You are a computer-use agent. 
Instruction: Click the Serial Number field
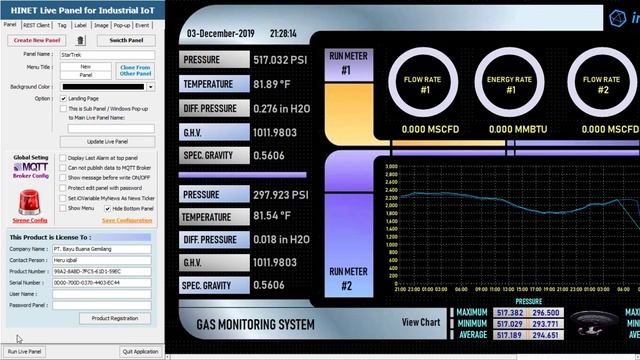(102, 282)
